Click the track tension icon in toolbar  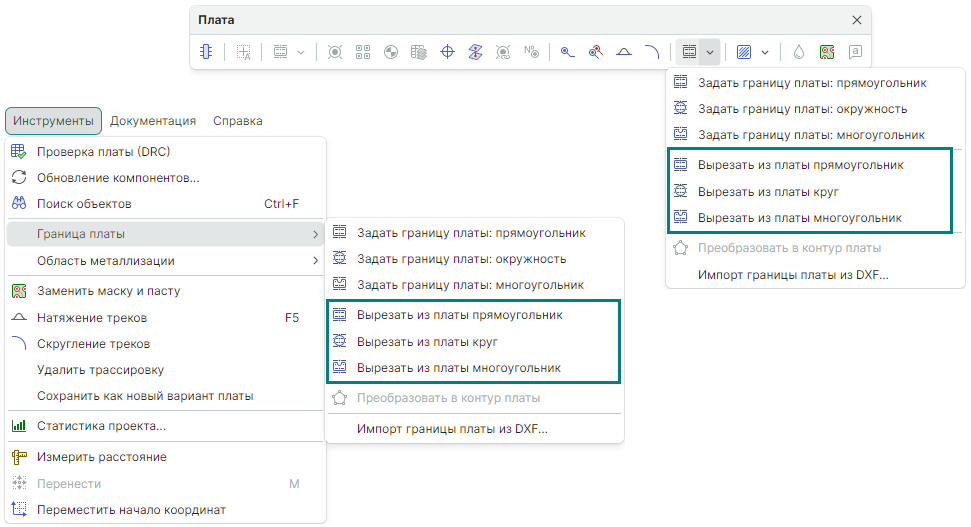tap(624, 51)
